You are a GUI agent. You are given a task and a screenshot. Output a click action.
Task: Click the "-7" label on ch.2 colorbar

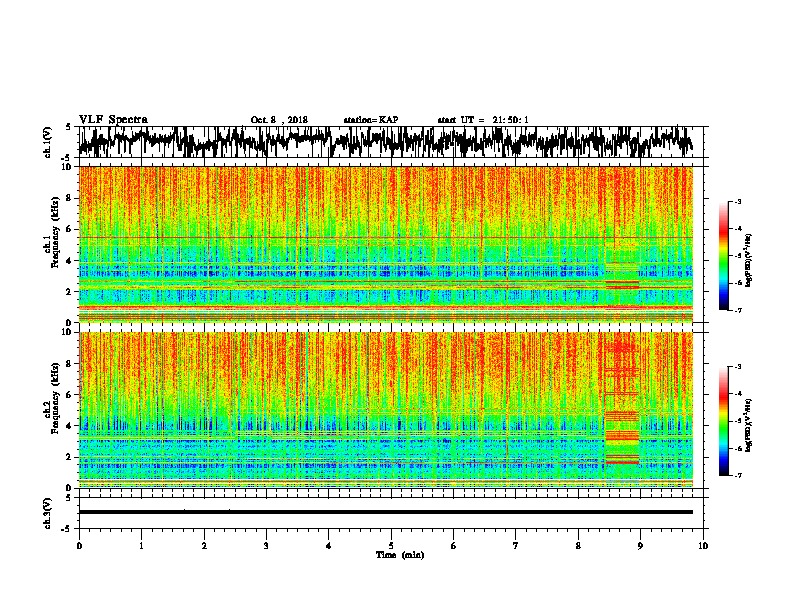pos(737,475)
